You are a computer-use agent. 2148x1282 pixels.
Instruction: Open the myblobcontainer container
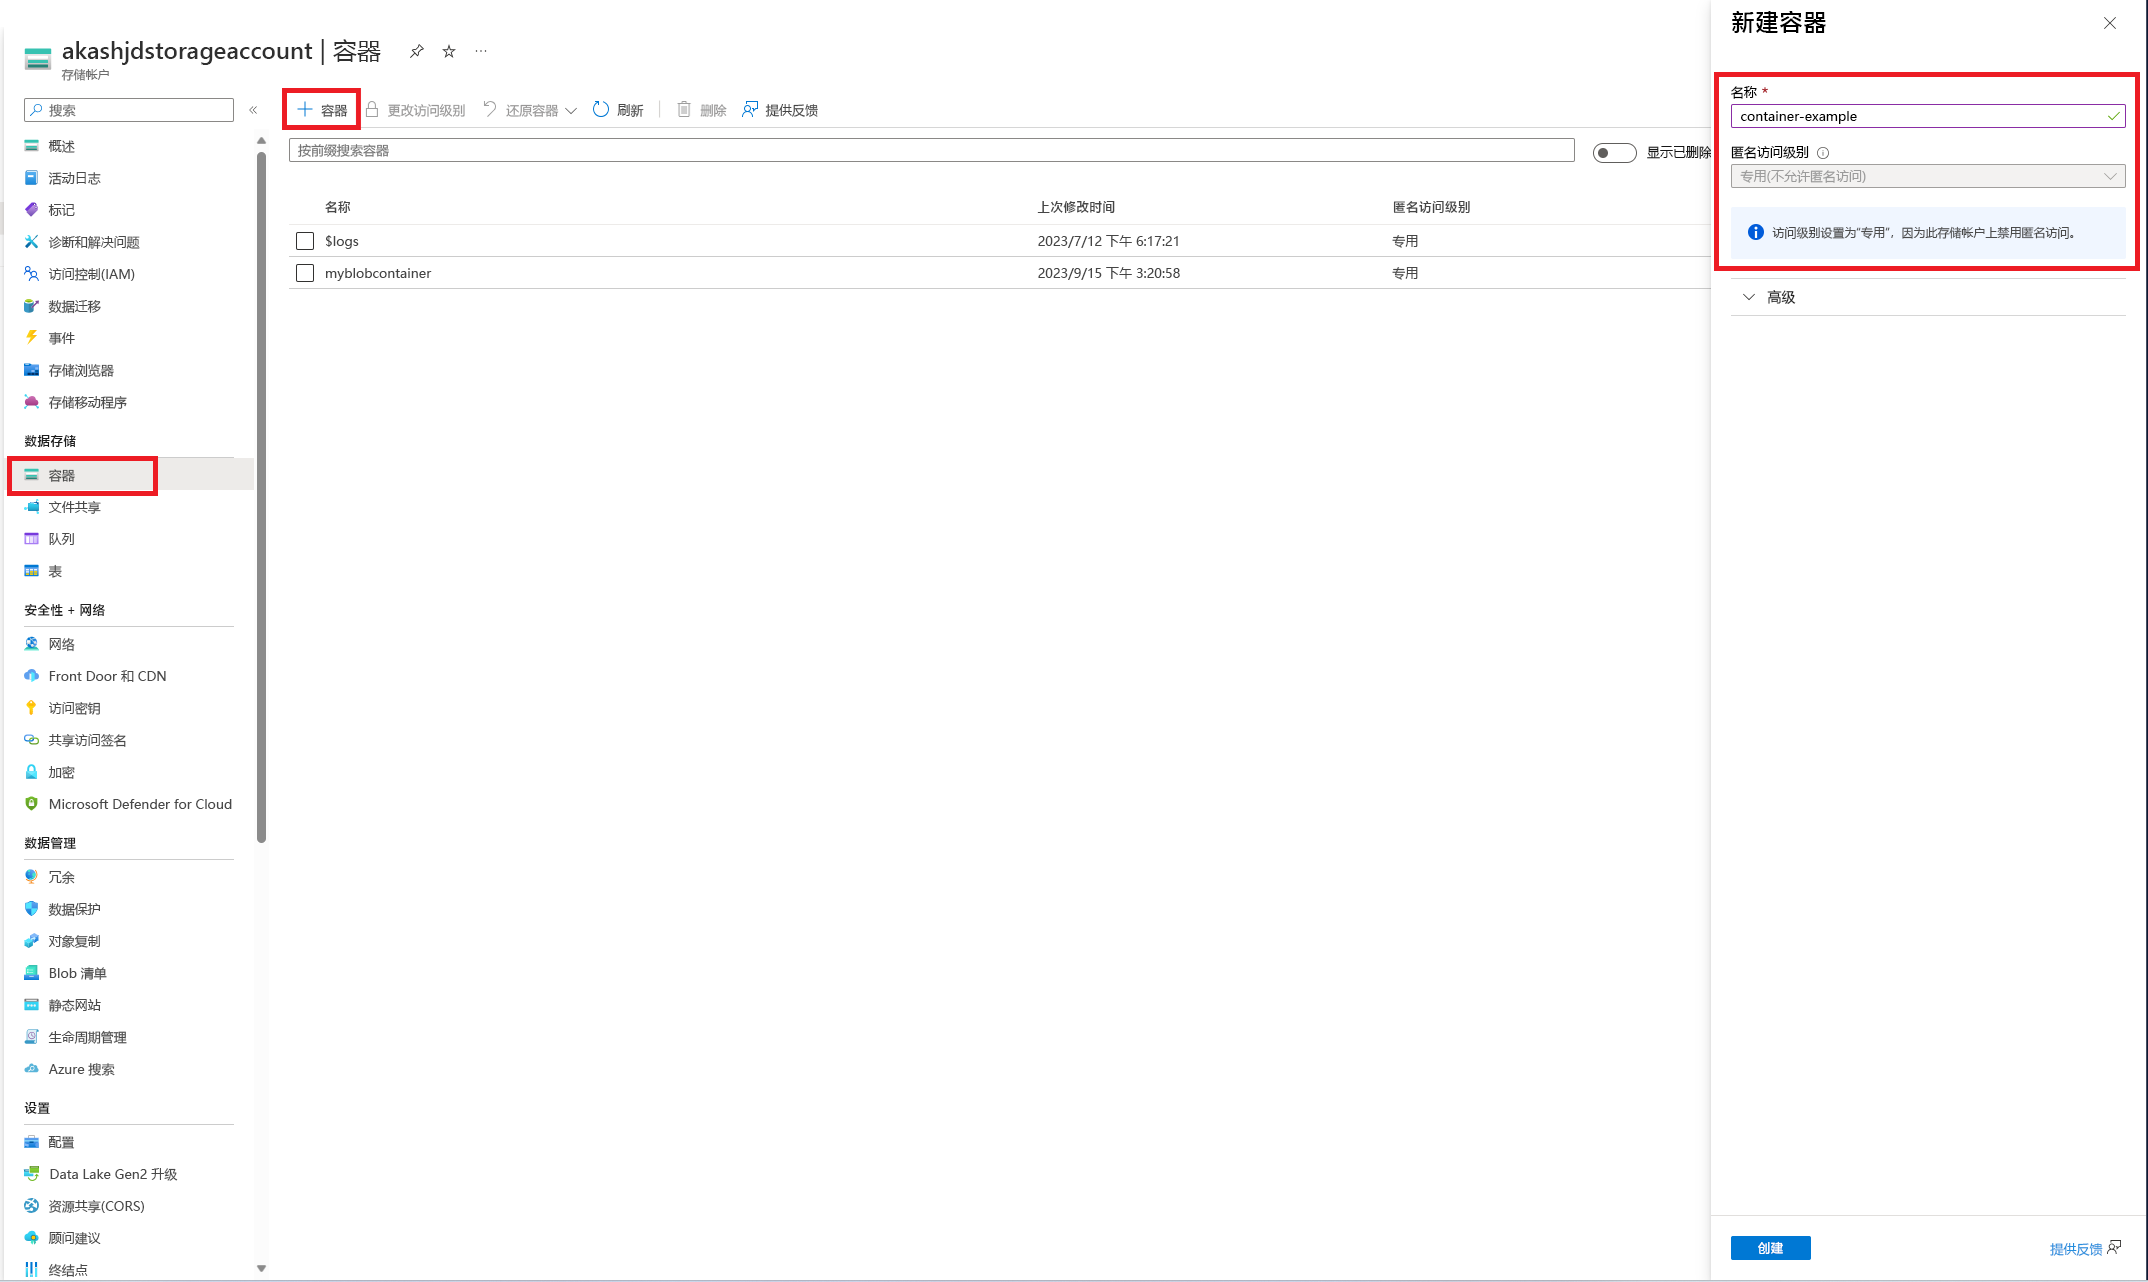[378, 273]
